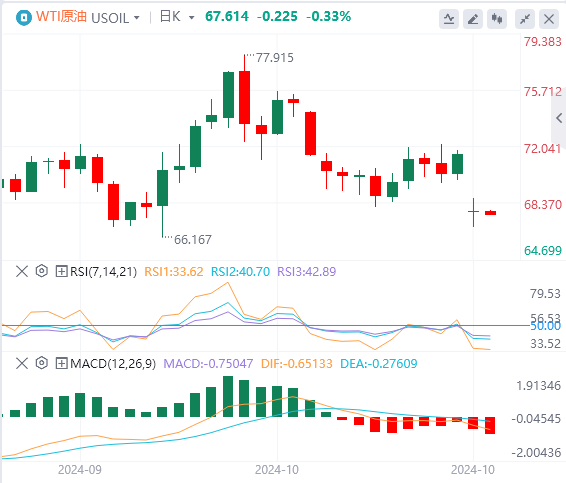
Task: Select the pencil drawing tool icon
Action: point(473,19)
